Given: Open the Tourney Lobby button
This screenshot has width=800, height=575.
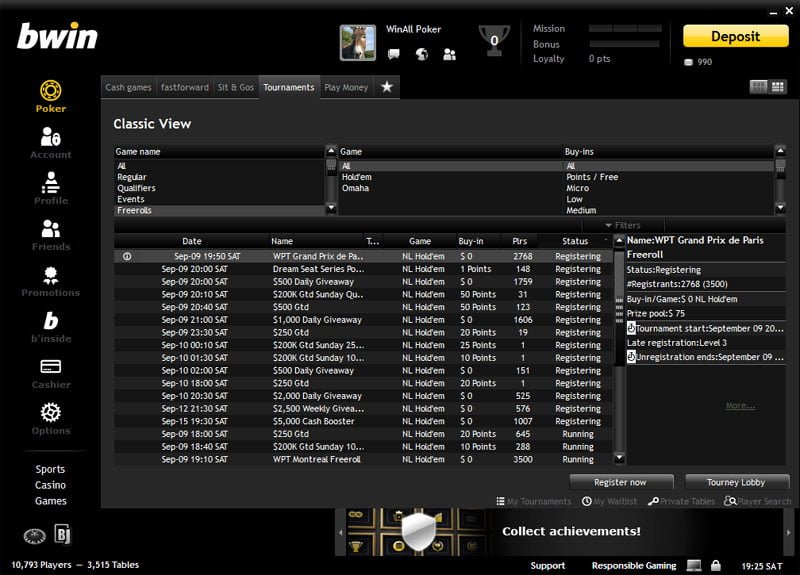Looking at the screenshot, I should click(x=736, y=482).
